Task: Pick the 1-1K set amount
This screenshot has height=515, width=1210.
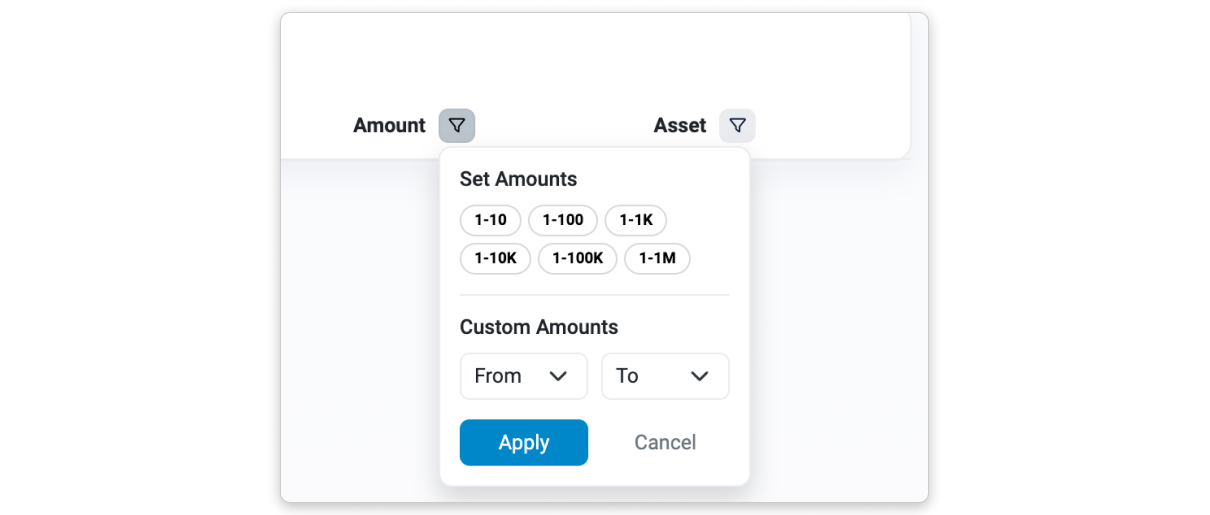Action: pyautogui.click(x=635, y=220)
